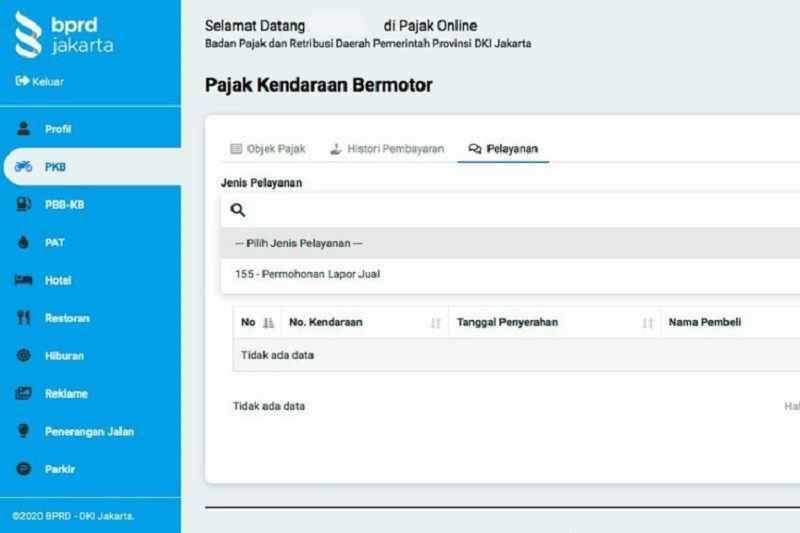Viewport: 800px width, 533px height.
Task: Select PKB menu item
Action: click(x=92, y=167)
